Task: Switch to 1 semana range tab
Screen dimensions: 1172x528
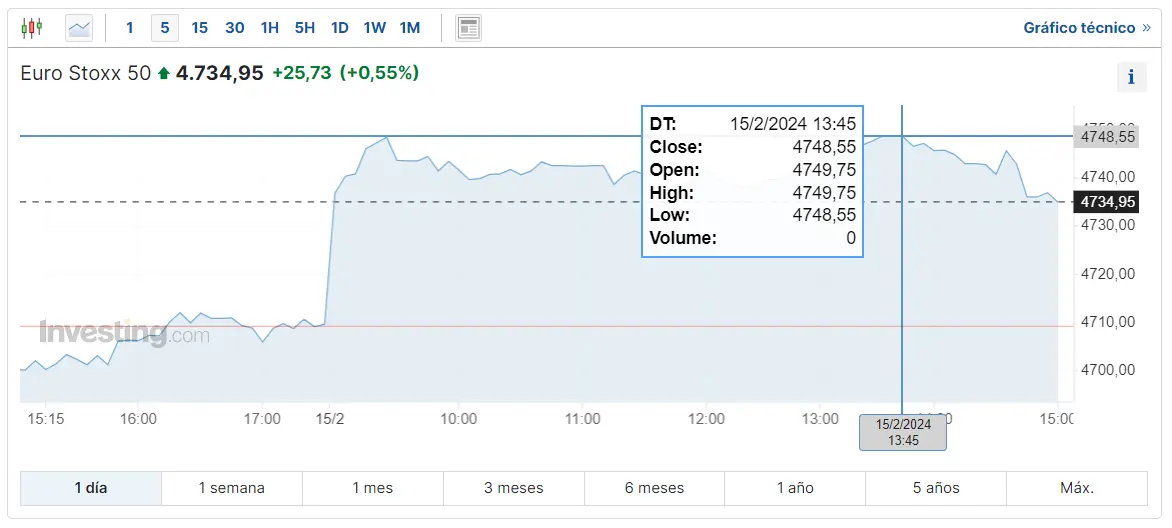Action: (232, 488)
